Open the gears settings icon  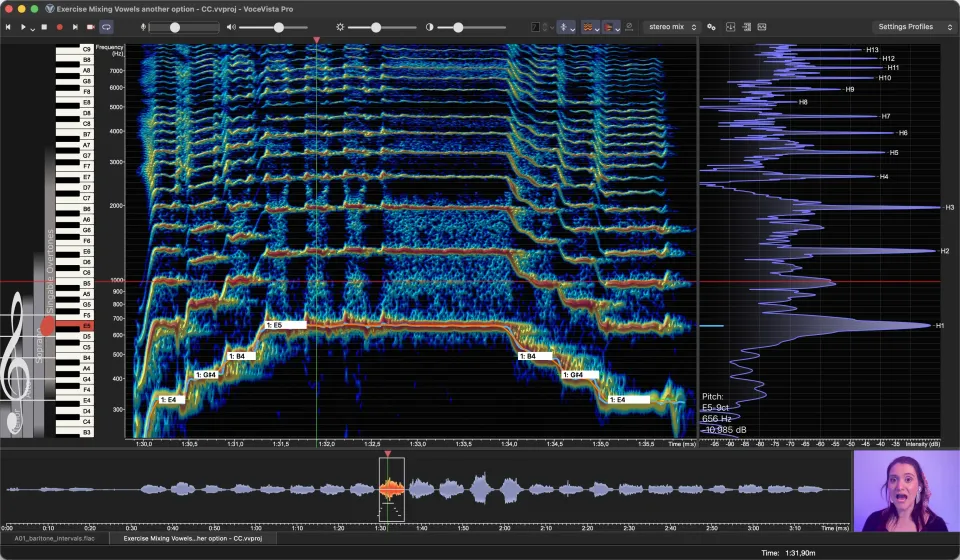click(x=711, y=27)
